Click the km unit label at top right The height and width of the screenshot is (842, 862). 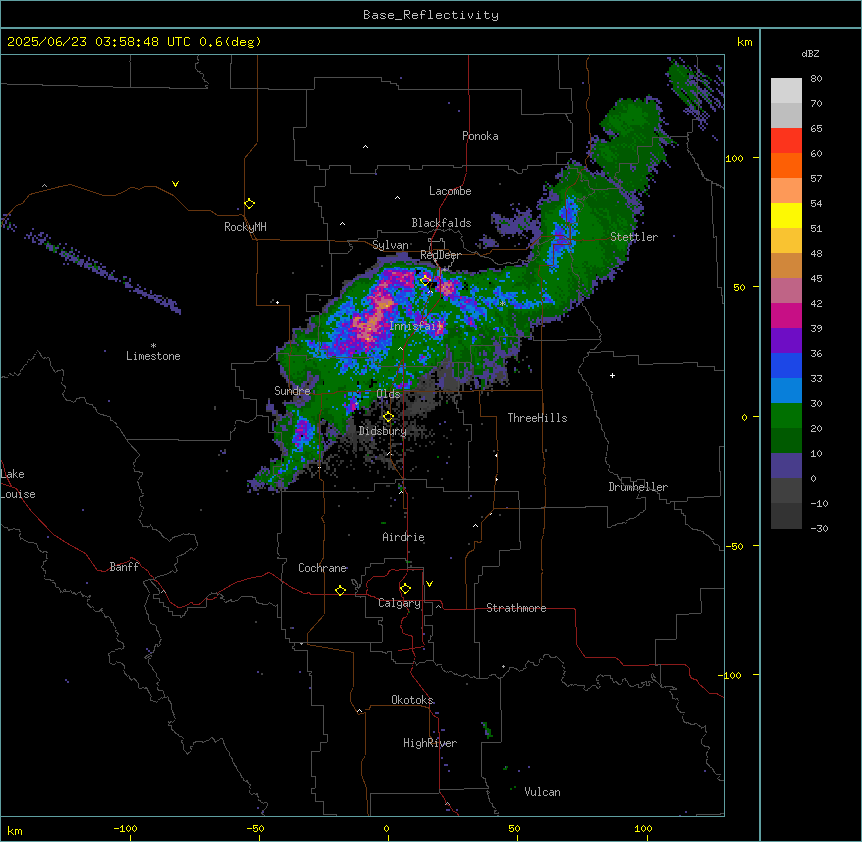point(745,42)
